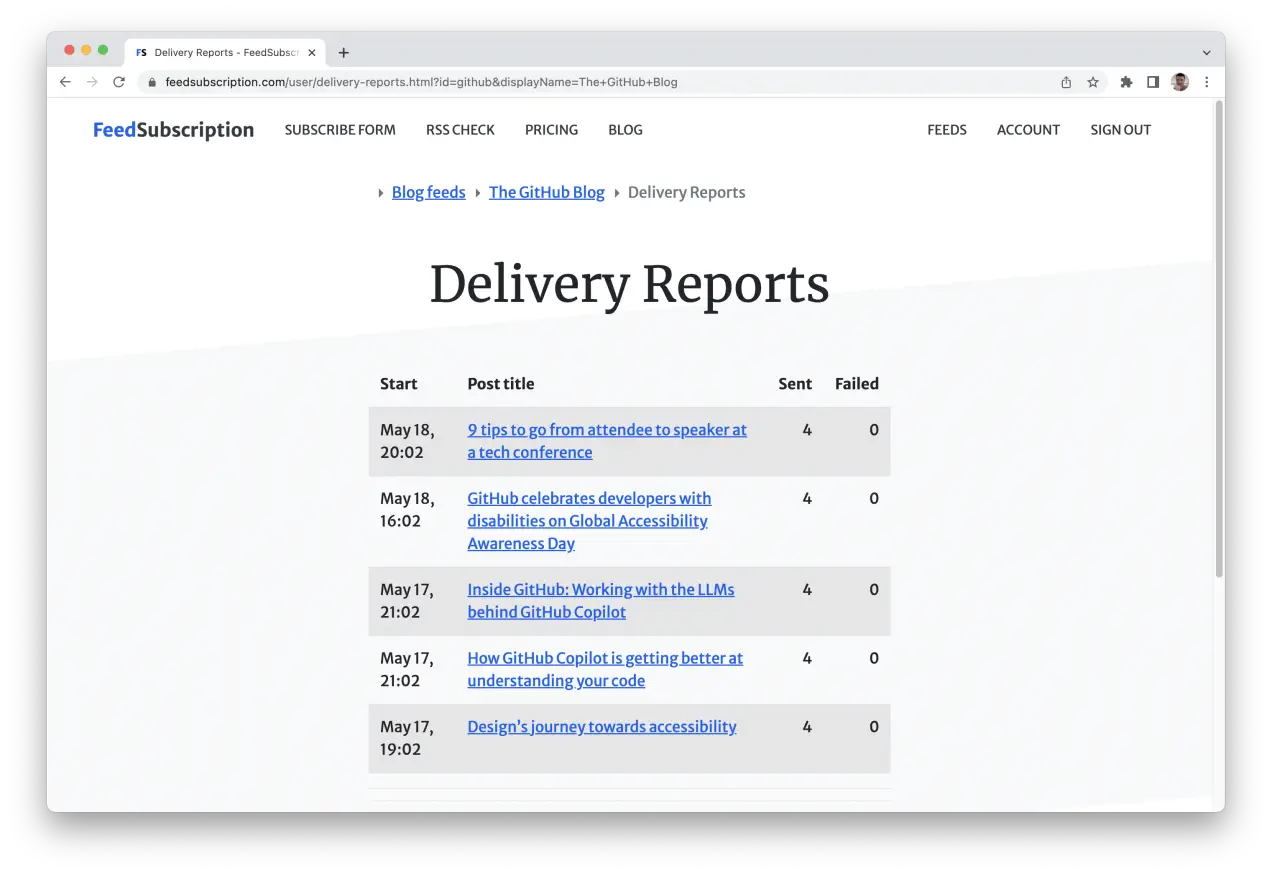This screenshot has width=1272, height=874.
Task: Open a new tab with the plus button
Action: [x=344, y=51]
